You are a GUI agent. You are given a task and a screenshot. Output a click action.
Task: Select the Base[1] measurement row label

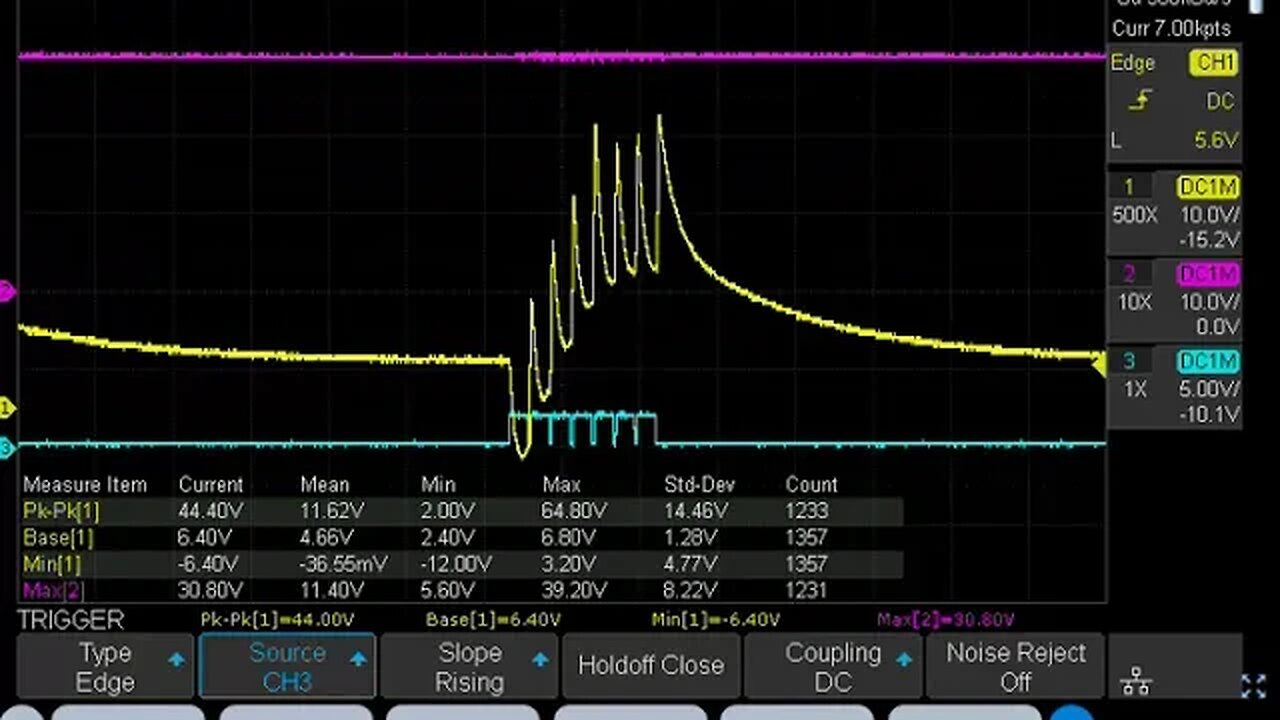pyautogui.click(x=56, y=537)
